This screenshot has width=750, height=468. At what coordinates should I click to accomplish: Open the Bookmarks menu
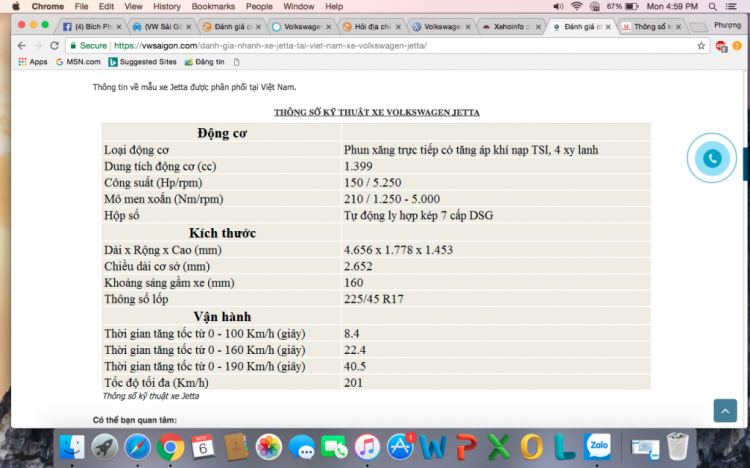[213, 7]
